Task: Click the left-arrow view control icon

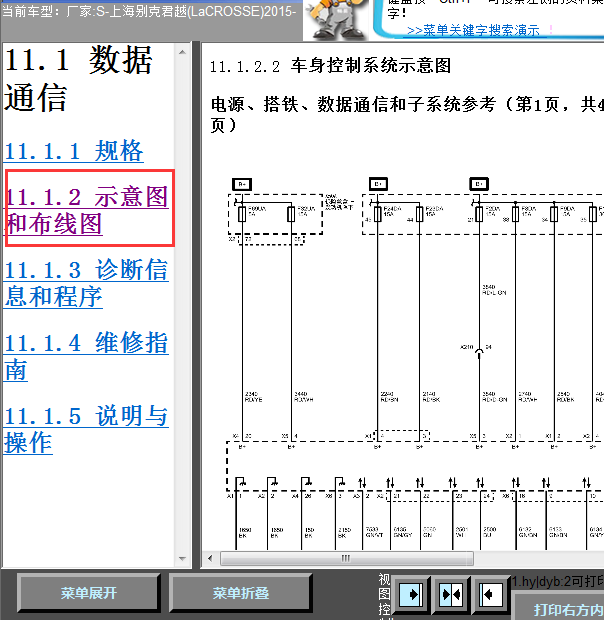Action: pos(489,594)
